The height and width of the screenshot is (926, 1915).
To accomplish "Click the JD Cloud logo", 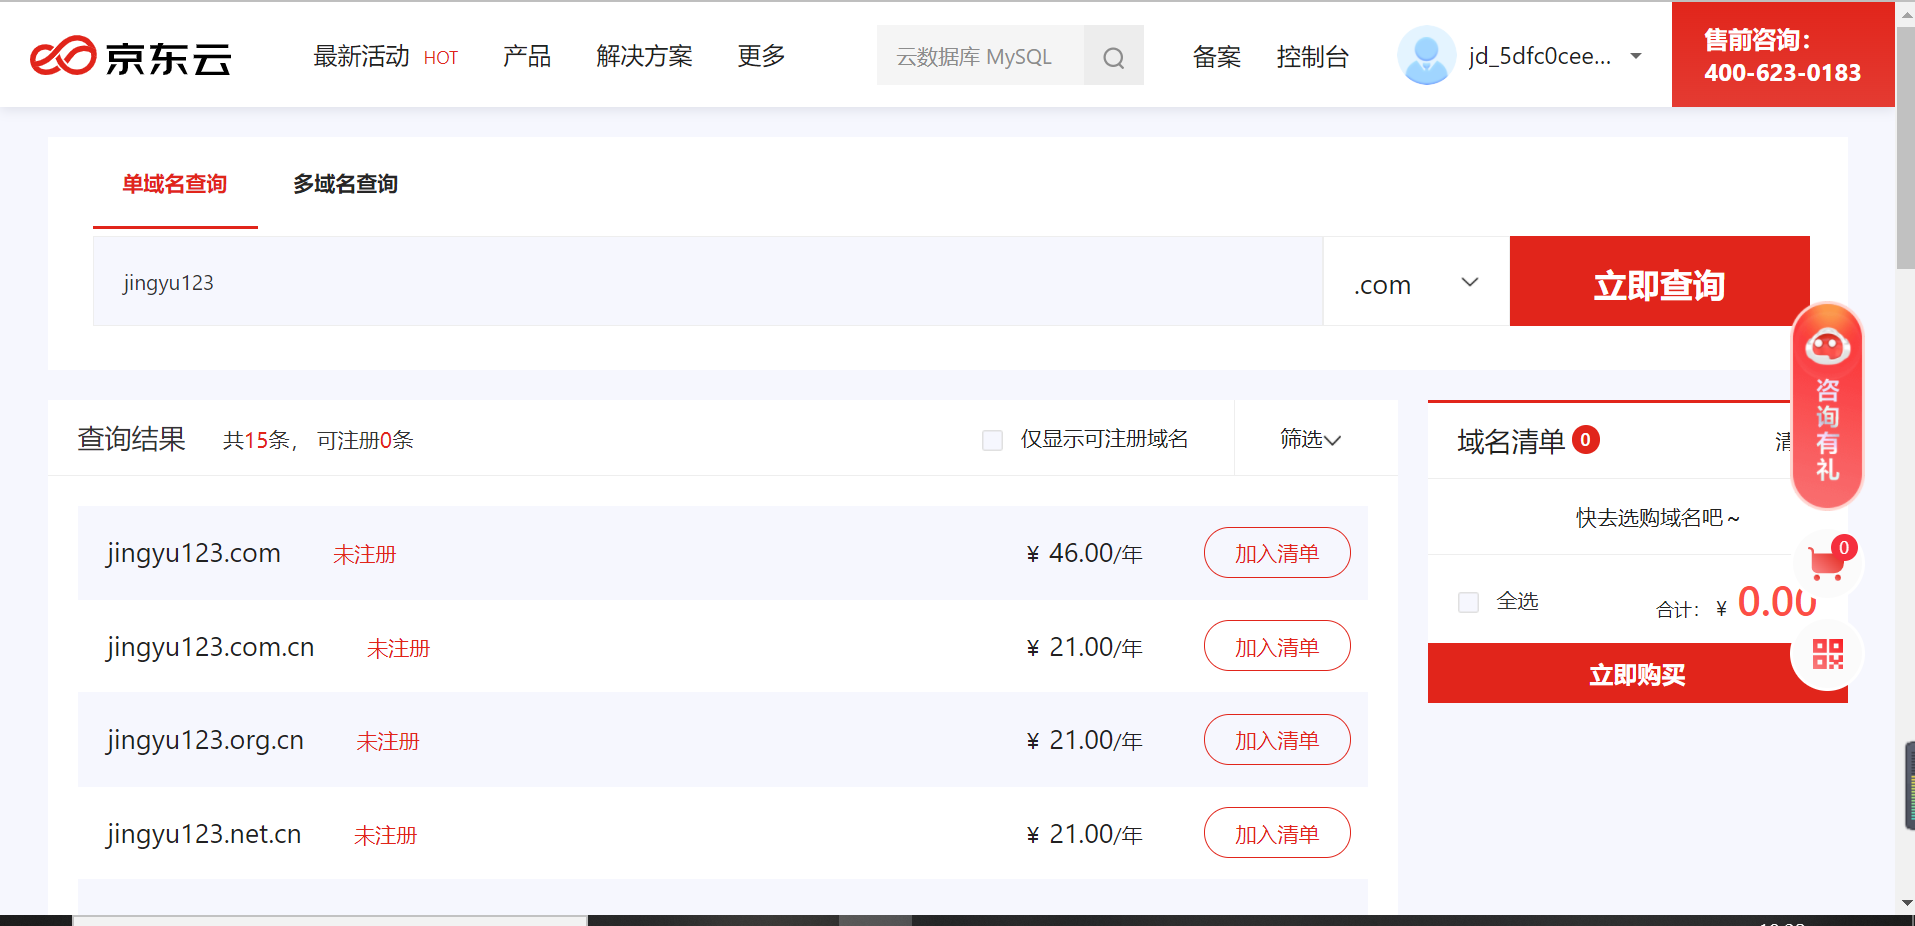I will [x=130, y=56].
